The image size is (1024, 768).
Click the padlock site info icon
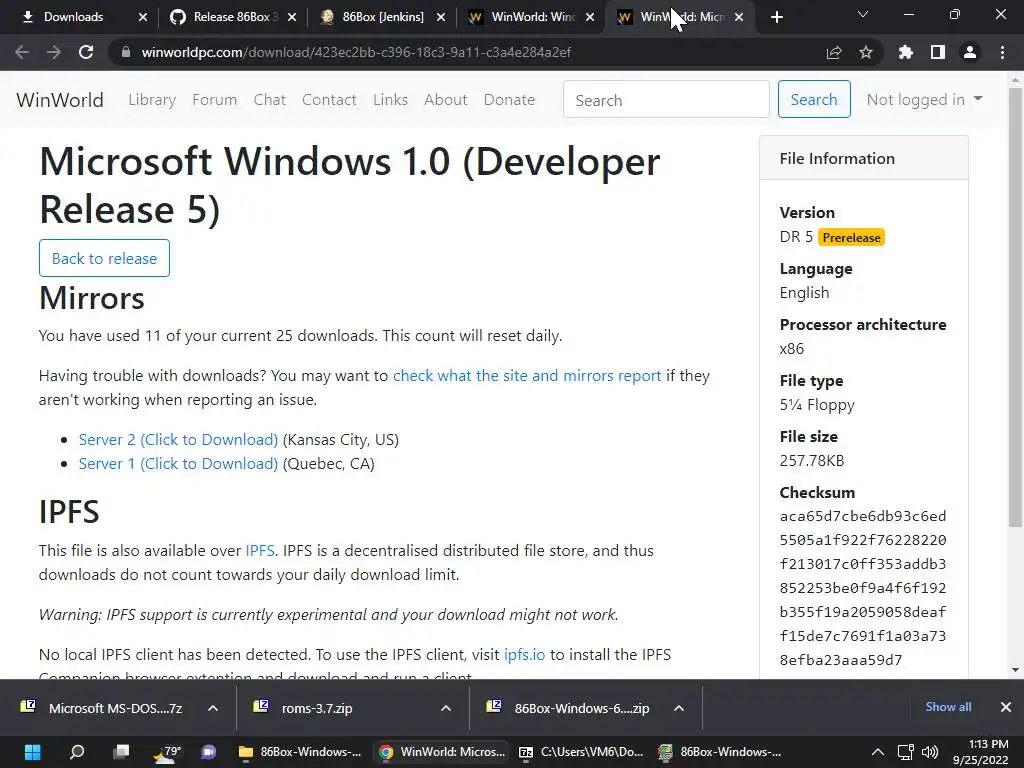click(x=126, y=52)
